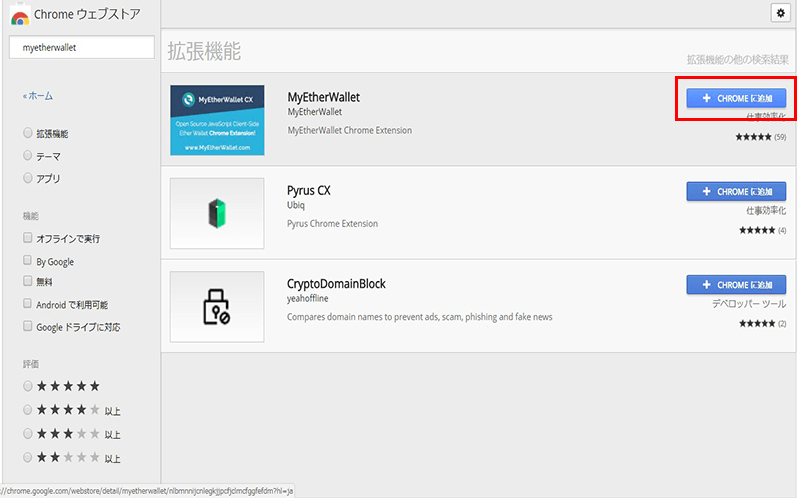Image resolution: width=800 pixels, height=500 pixels.
Task: Click the yeahoffline publisher name
Action: [308, 298]
